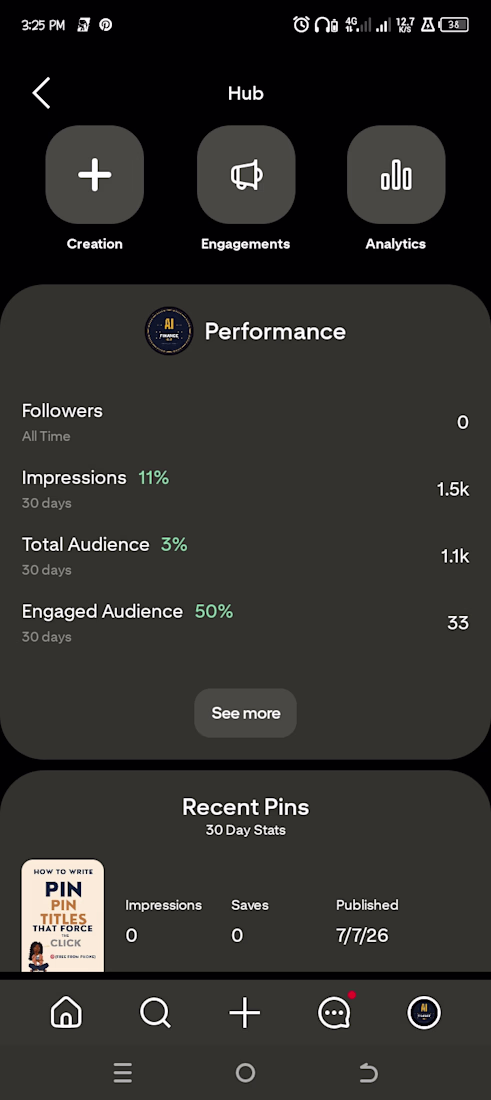The width and height of the screenshot is (491, 1100).
Task: Tap the Android system back button
Action: tap(368, 1073)
